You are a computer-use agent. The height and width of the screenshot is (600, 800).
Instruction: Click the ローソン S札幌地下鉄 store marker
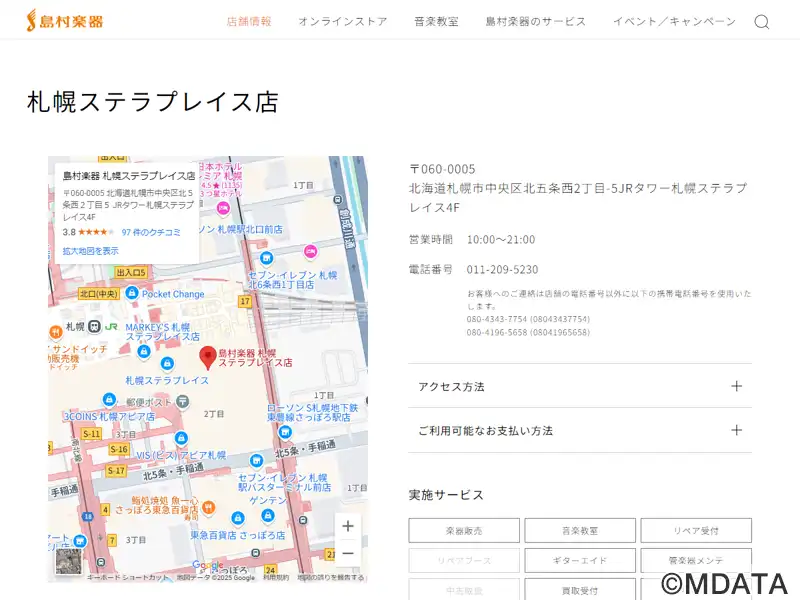pyautogui.click(x=285, y=433)
